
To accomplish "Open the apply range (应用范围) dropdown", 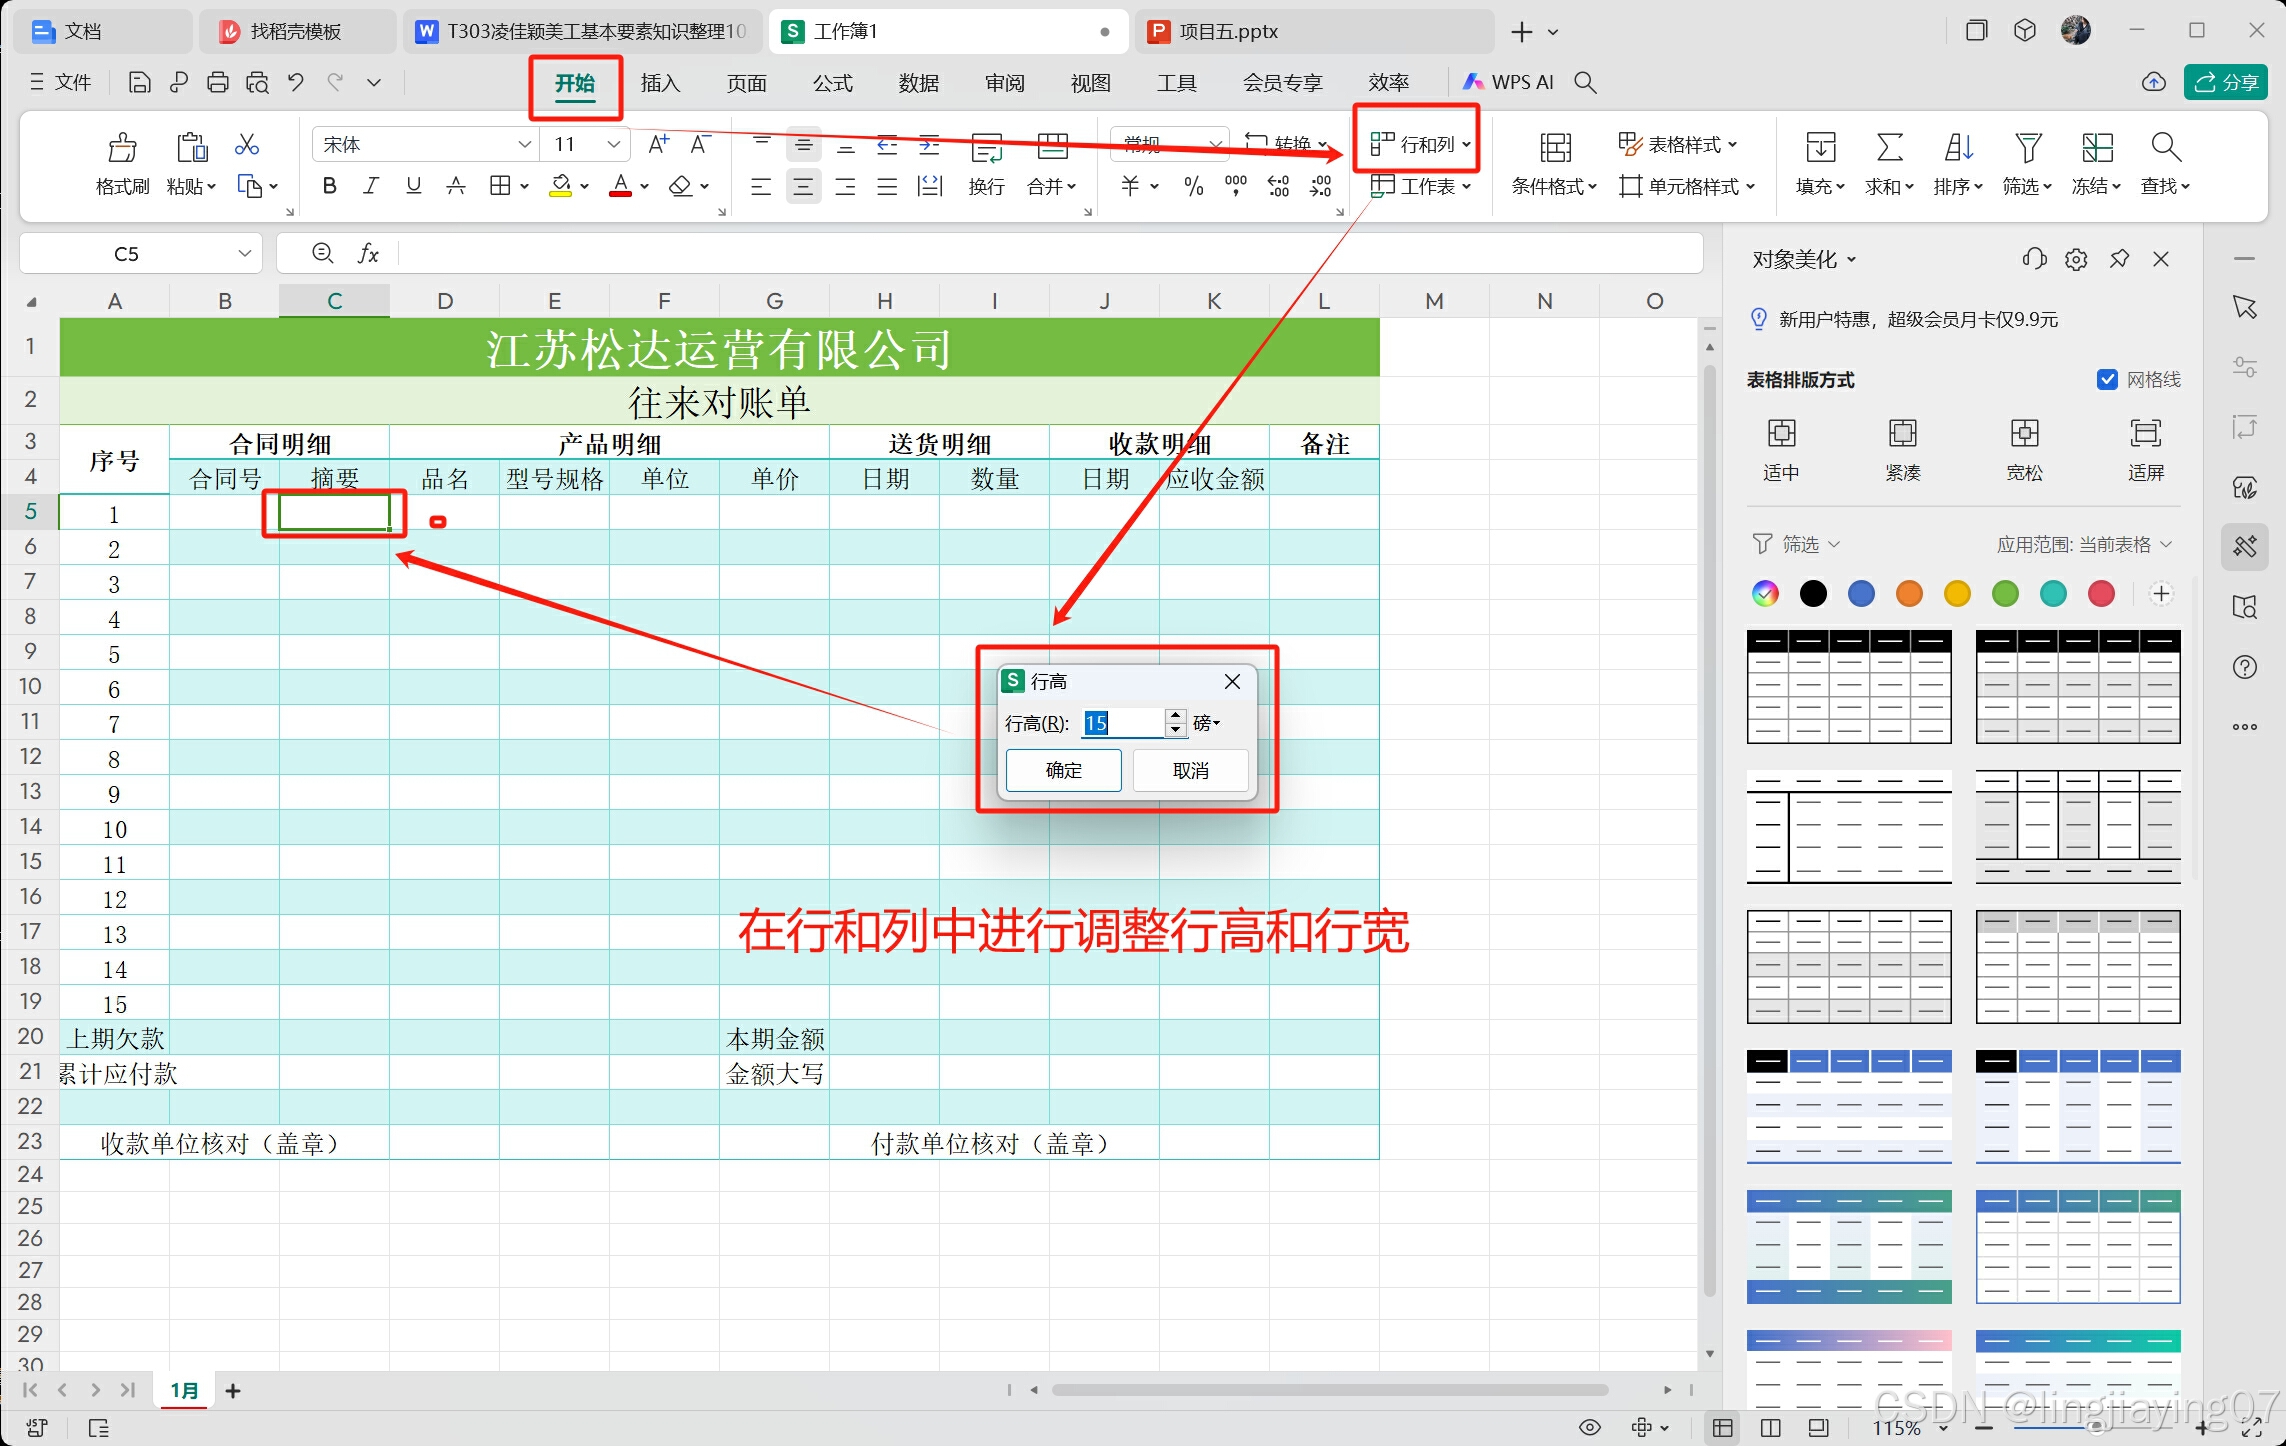I will pos(2084,545).
